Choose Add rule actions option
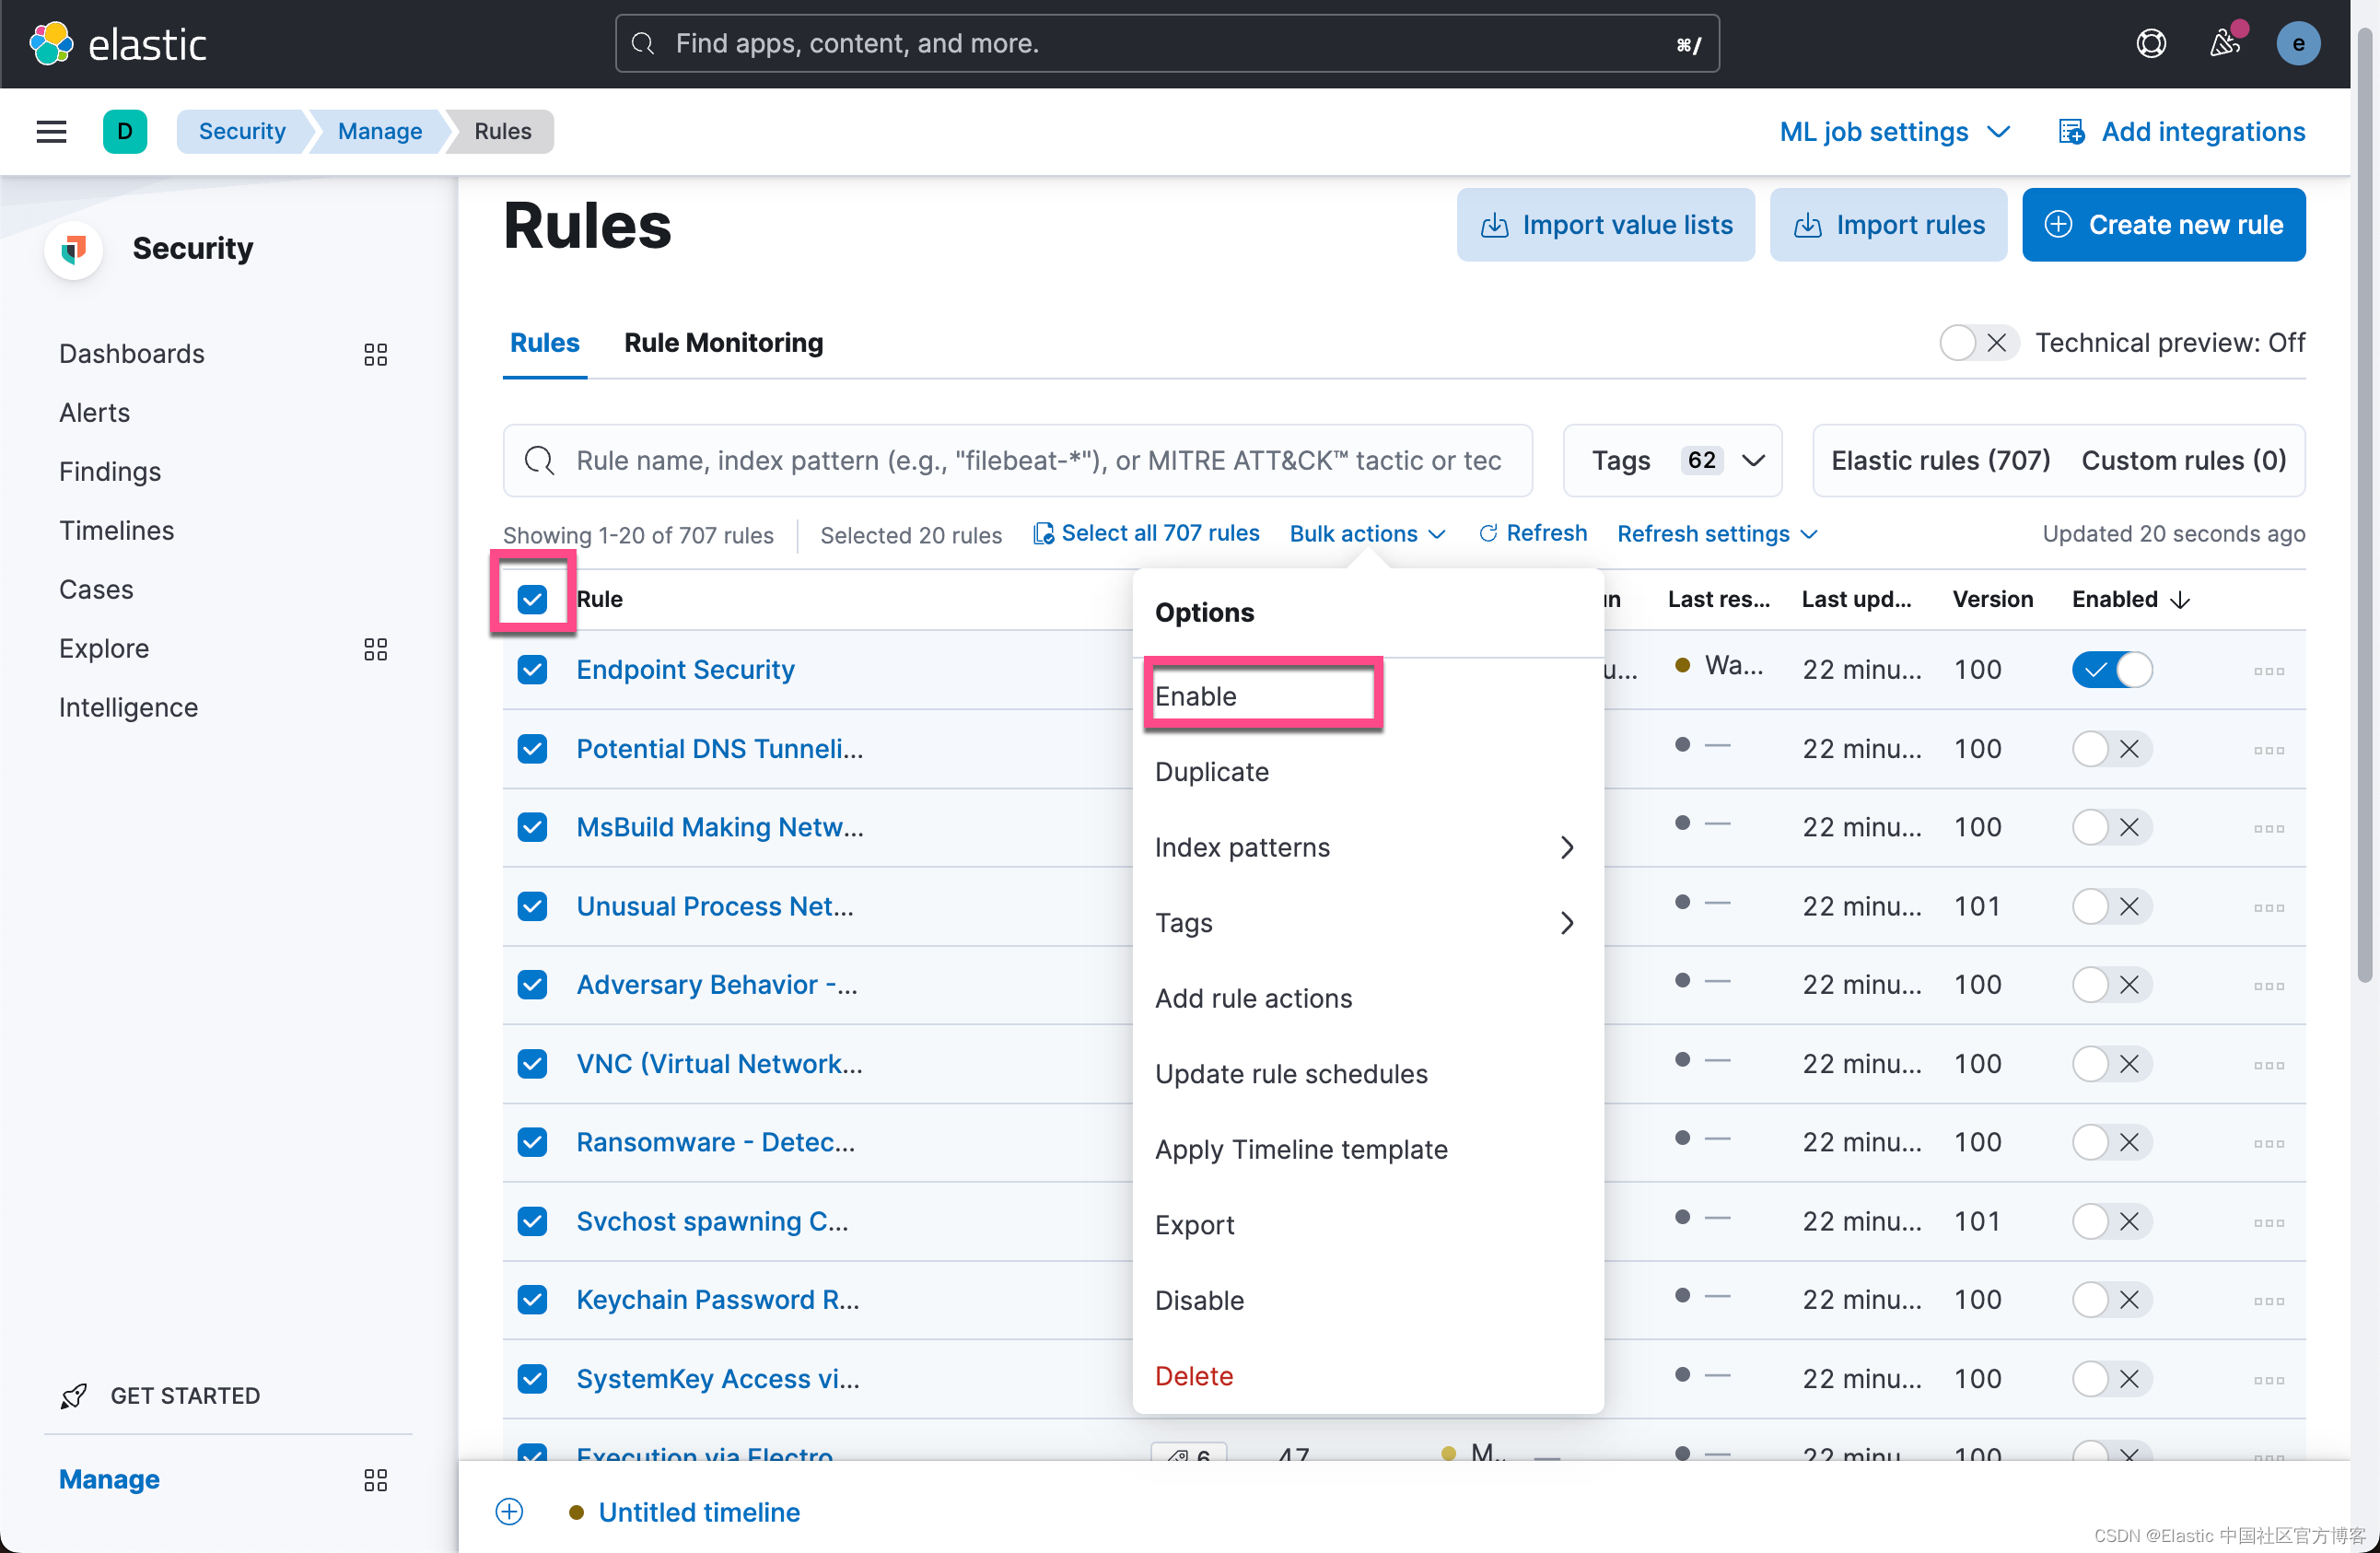The height and width of the screenshot is (1553, 2380). (x=1366, y=998)
